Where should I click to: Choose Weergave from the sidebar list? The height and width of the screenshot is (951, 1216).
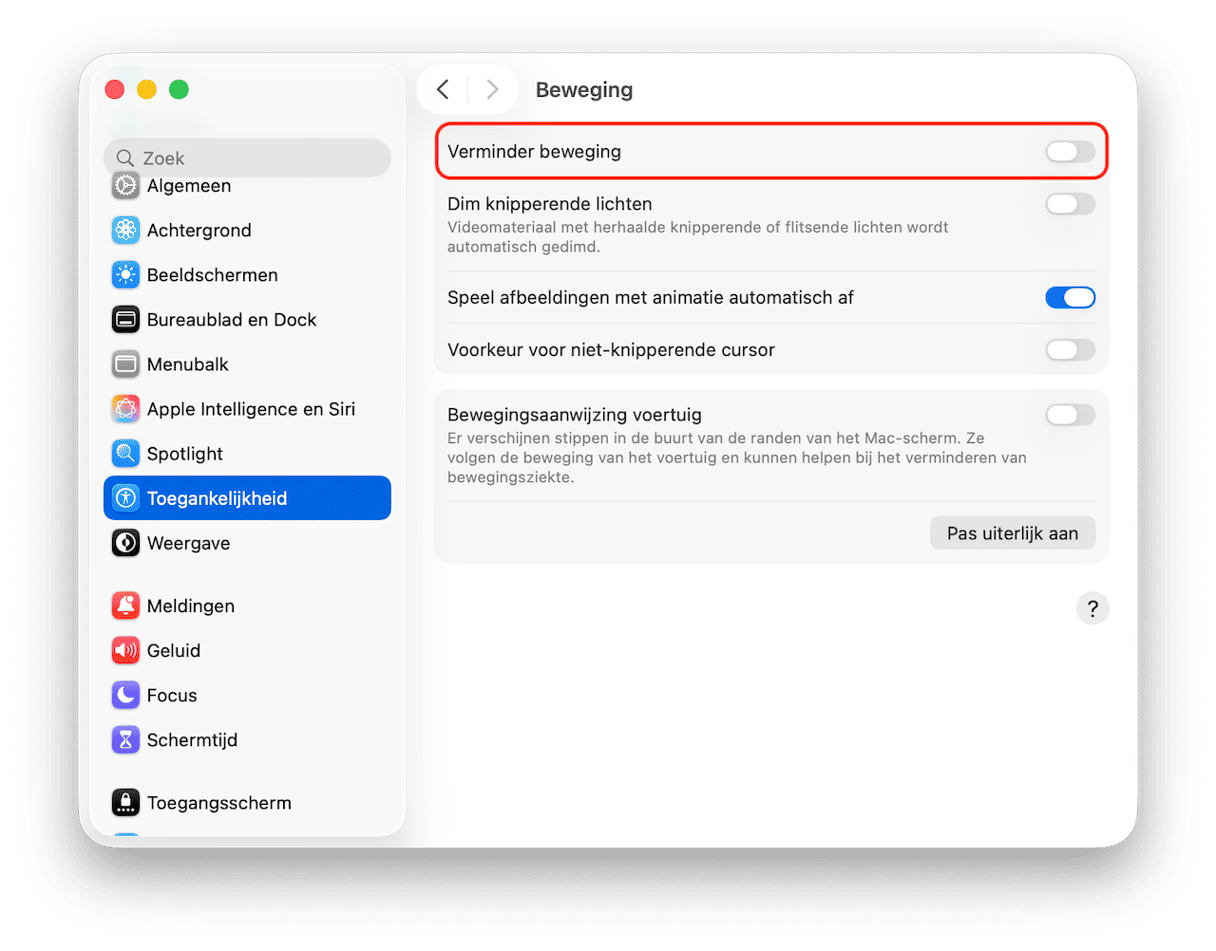(x=188, y=543)
